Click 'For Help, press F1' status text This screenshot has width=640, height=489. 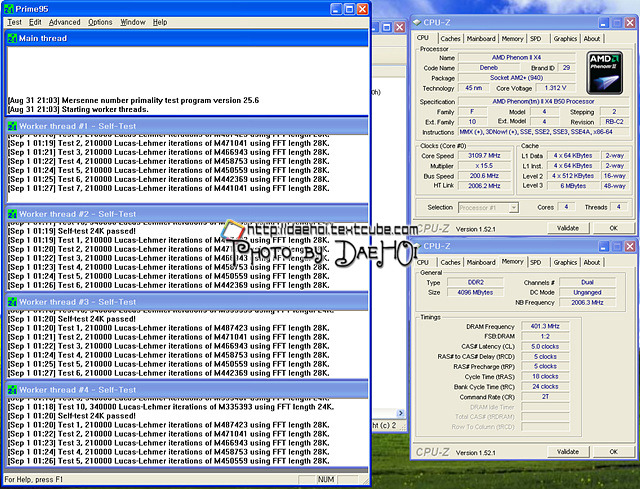tap(34, 480)
